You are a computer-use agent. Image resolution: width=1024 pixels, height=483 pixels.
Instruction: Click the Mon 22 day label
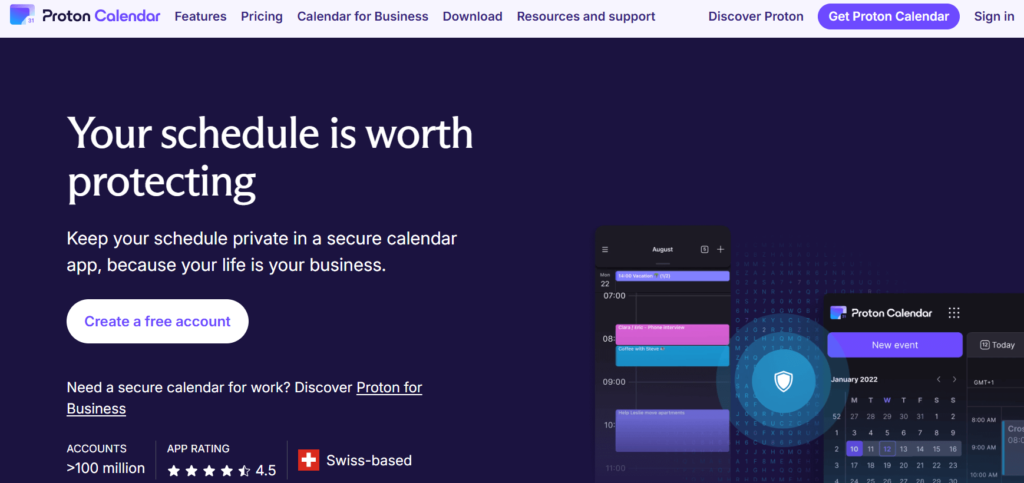pyautogui.click(x=605, y=279)
